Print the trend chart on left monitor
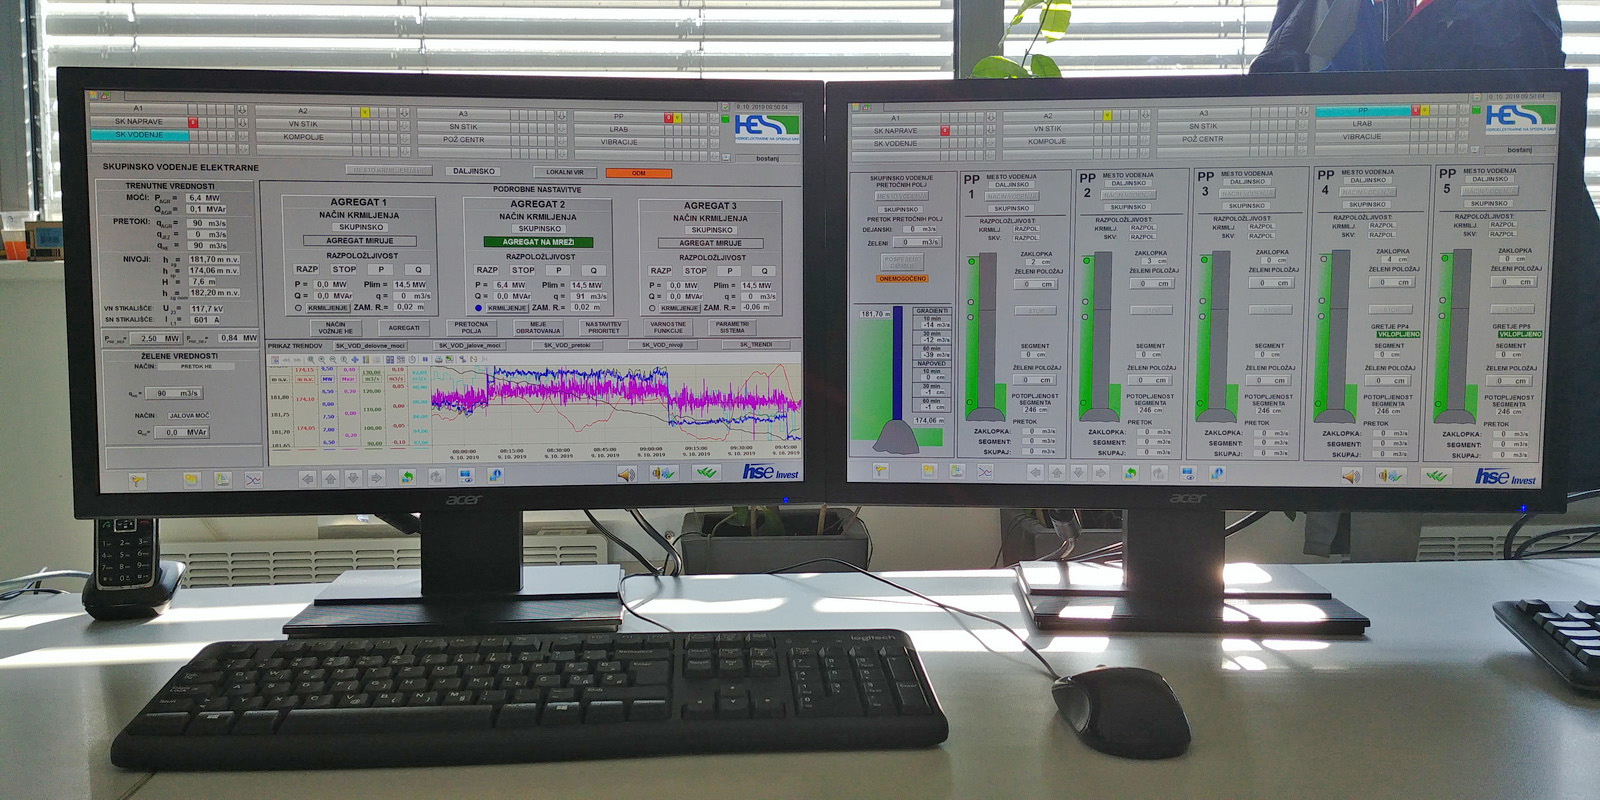The width and height of the screenshot is (1600, 800). [439, 359]
